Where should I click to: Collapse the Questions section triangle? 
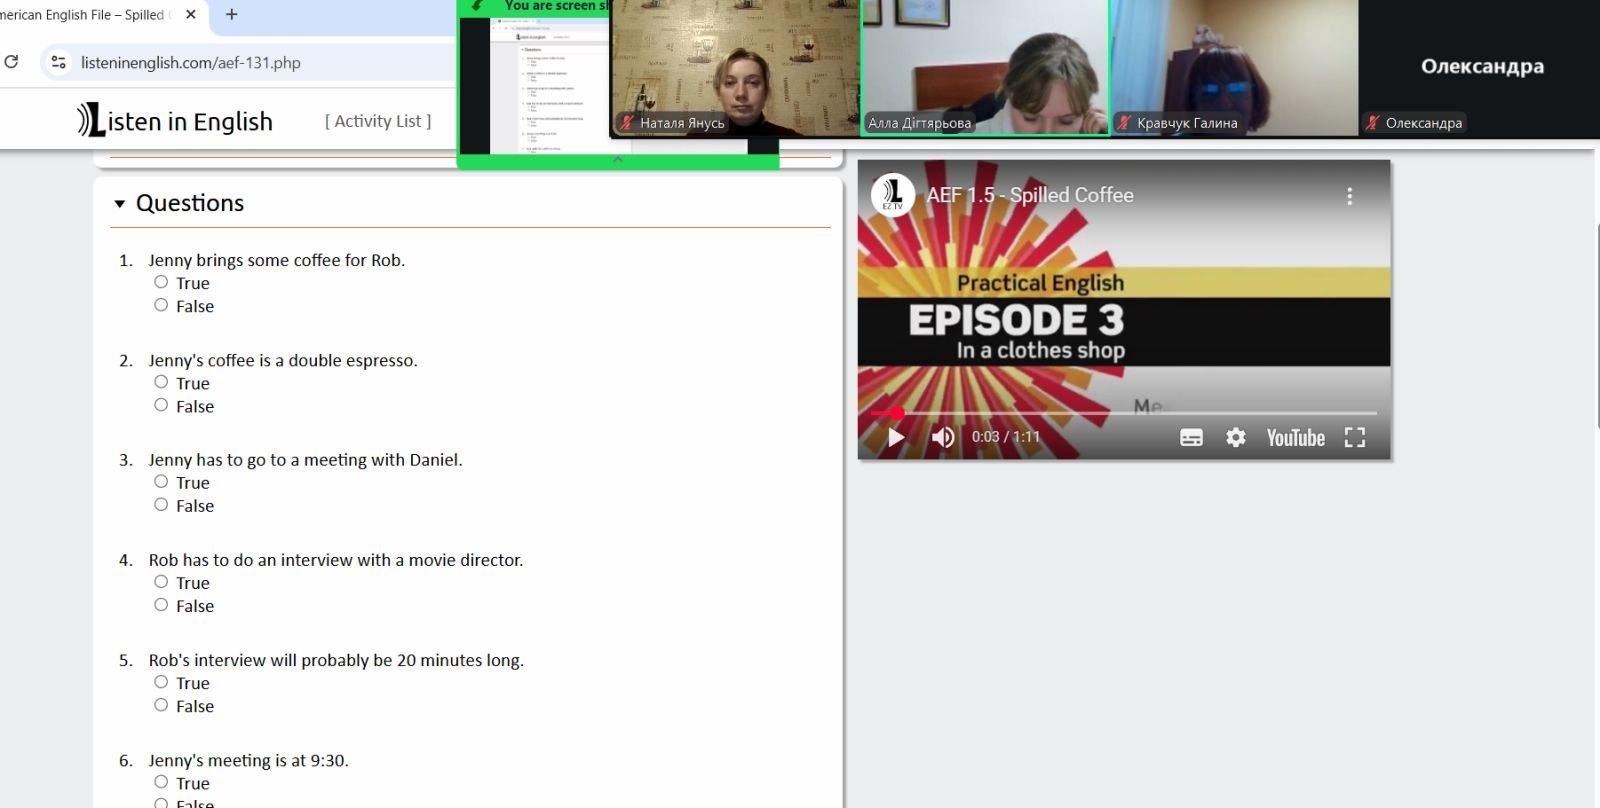[120, 204]
